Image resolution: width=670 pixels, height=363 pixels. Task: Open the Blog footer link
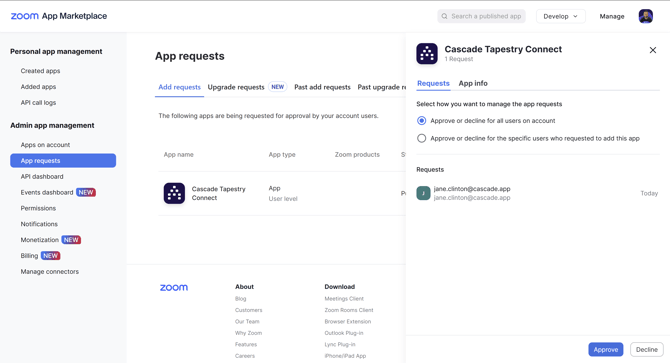coord(241,299)
